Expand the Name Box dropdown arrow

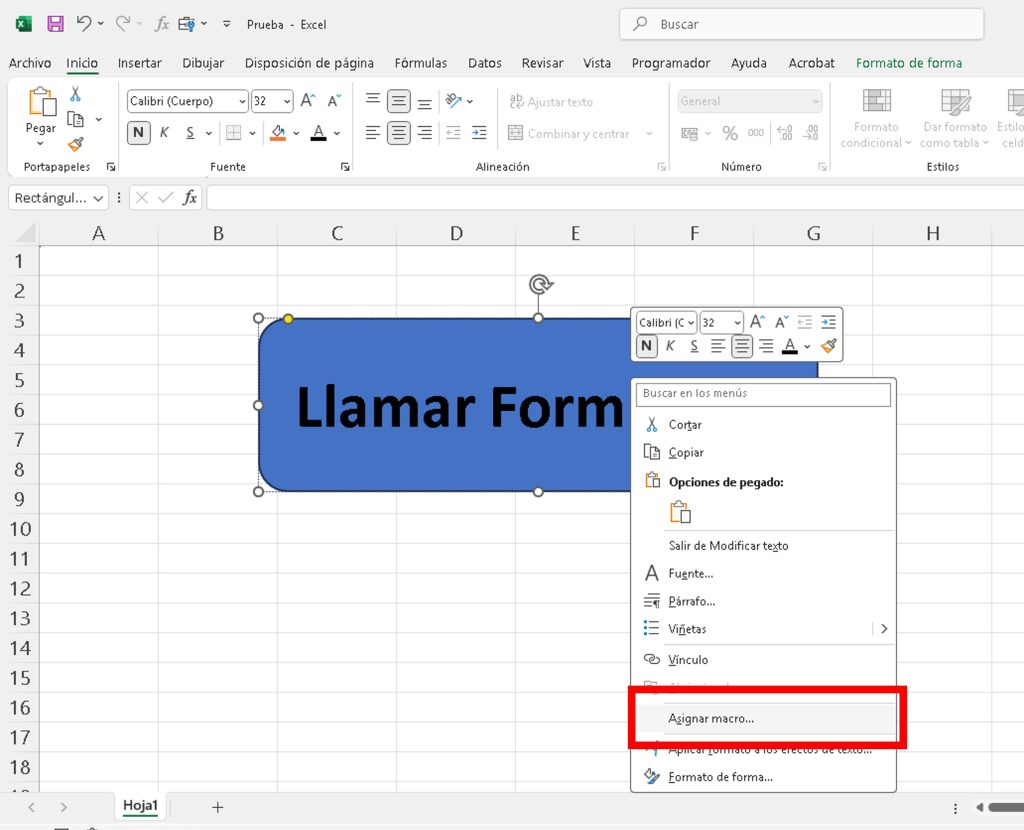pos(98,198)
